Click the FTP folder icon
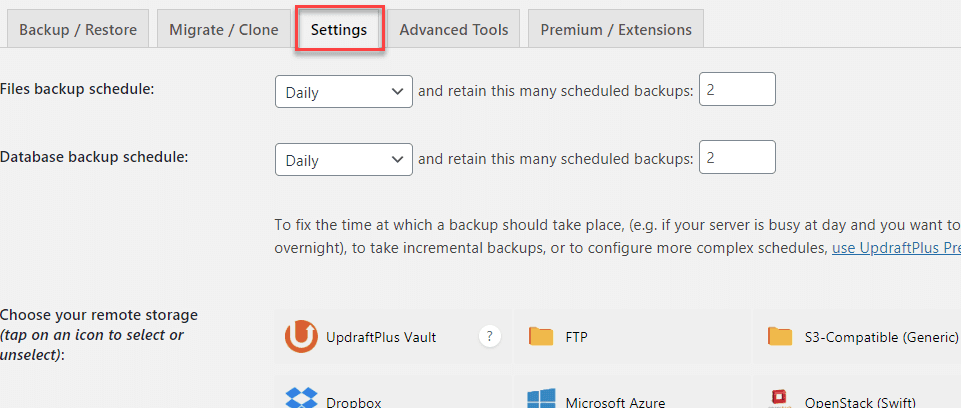Image resolution: width=961 pixels, height=408 pixels. pos(541,336)
